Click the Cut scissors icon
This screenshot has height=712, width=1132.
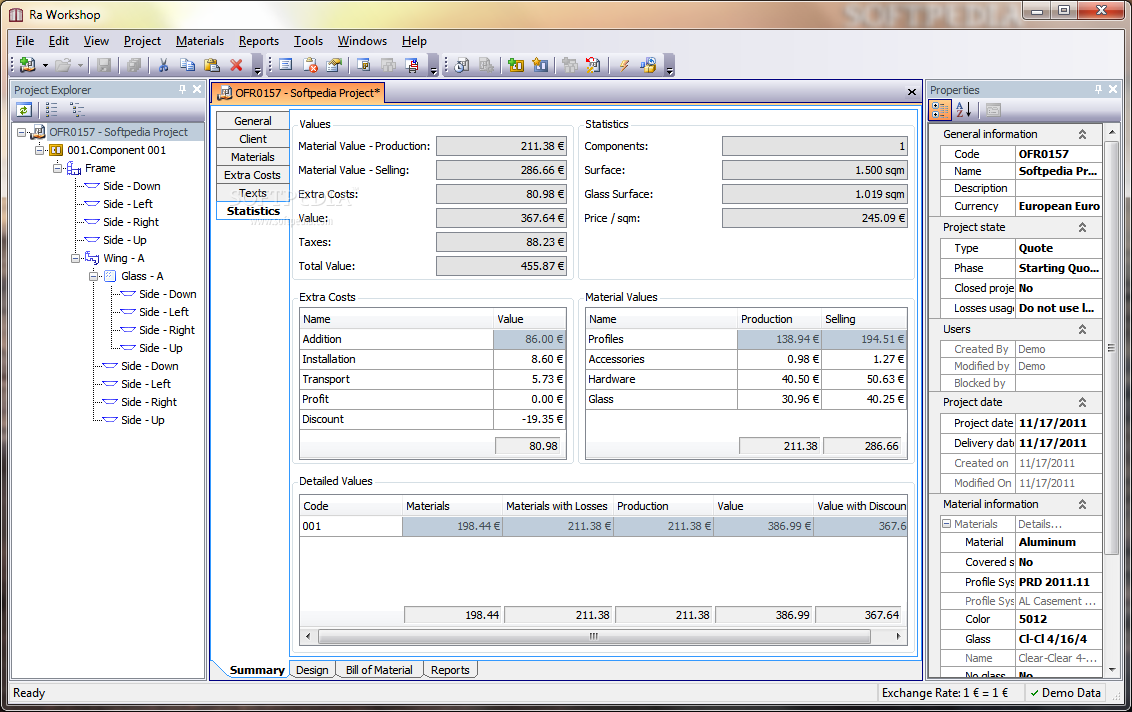tap(163, 65)
